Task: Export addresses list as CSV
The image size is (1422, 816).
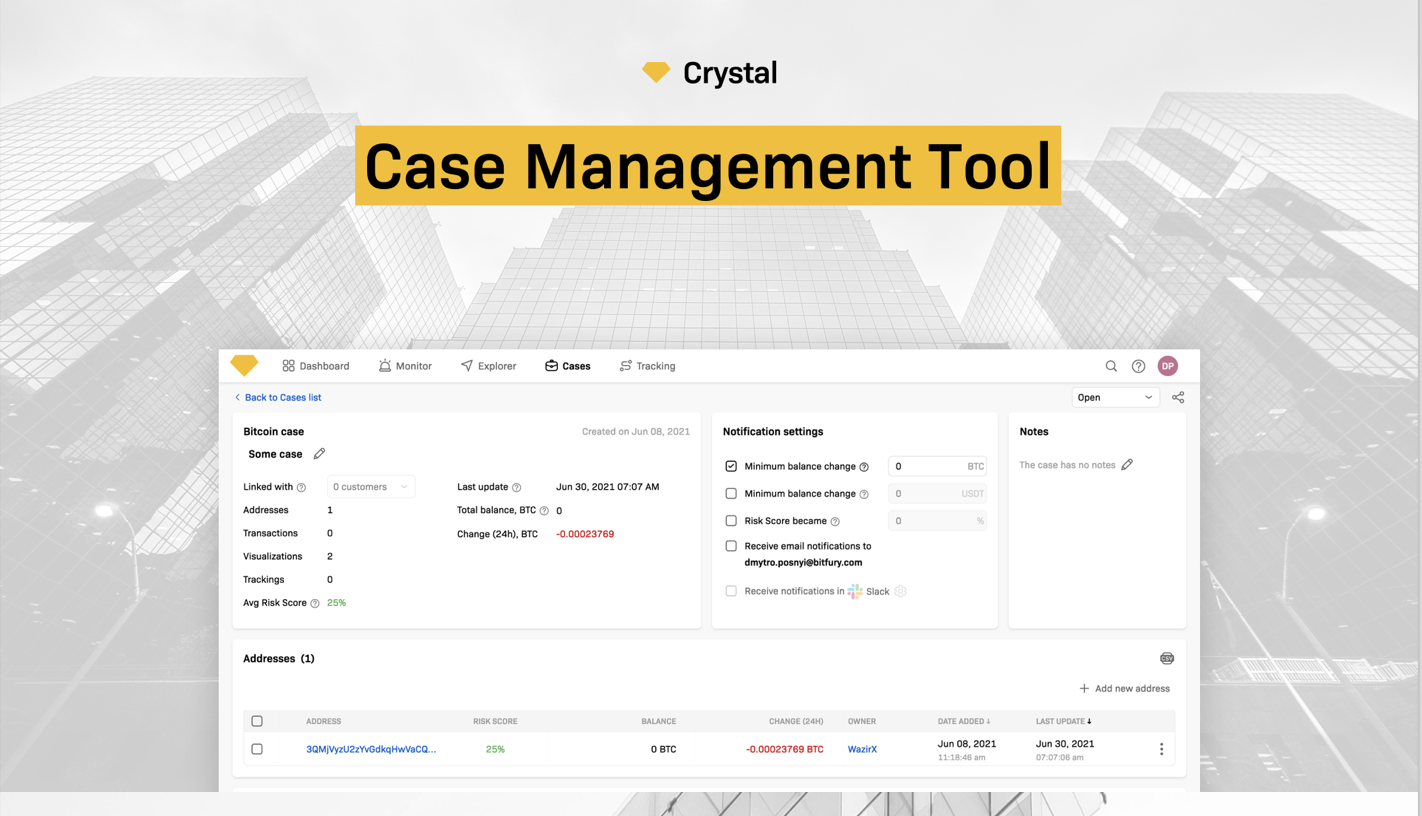Action: (x=1167, y=658)
